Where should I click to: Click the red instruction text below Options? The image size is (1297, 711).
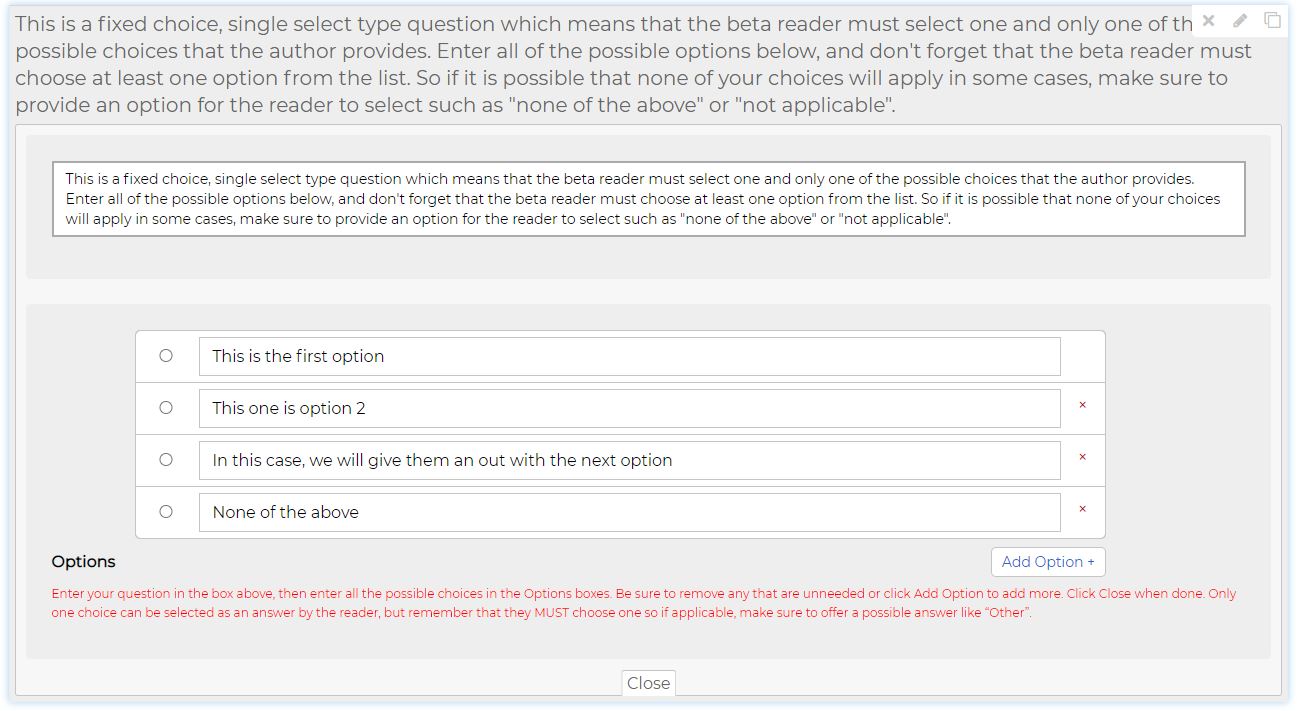(643, 603)
